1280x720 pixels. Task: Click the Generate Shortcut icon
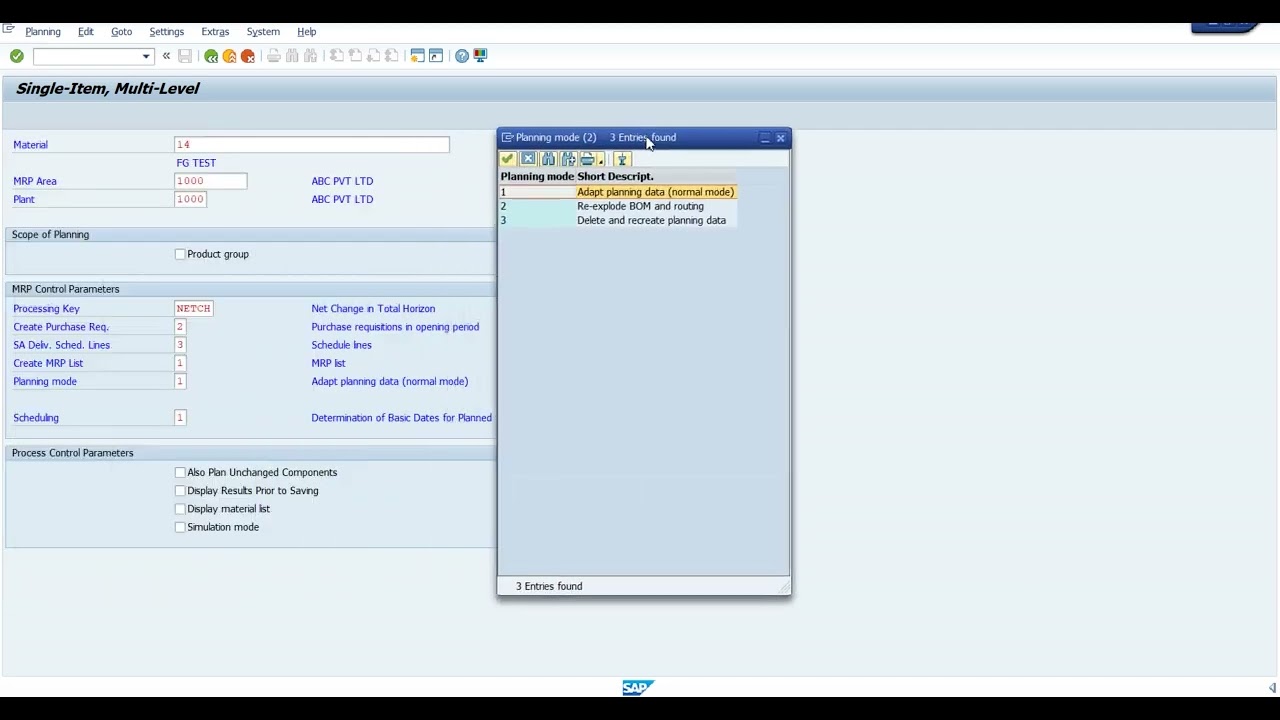click(x=436, y=56)
